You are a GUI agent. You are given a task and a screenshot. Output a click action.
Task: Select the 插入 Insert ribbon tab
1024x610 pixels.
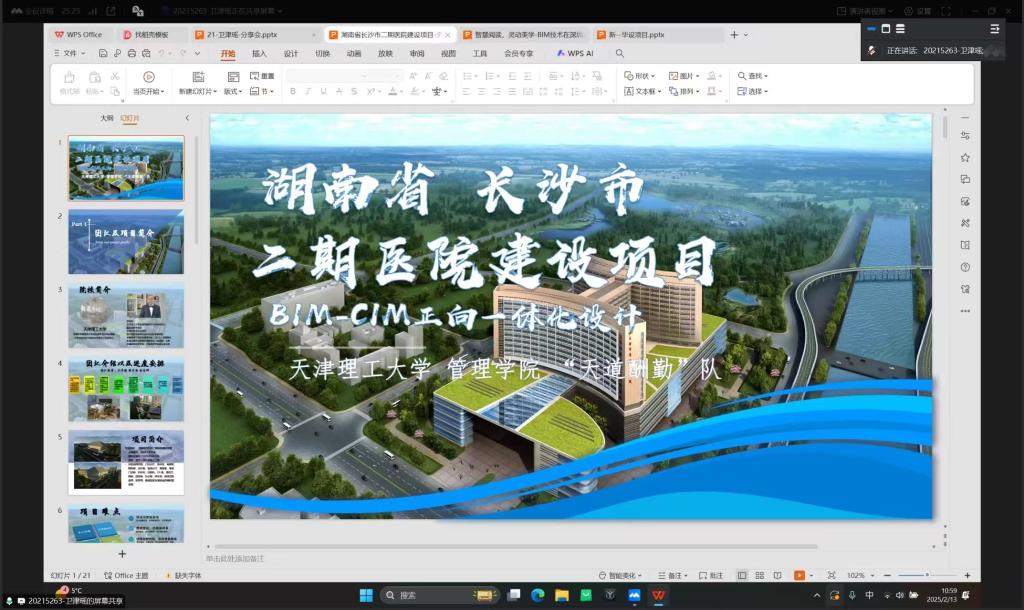pyautogui.click(x=259, y=54)
